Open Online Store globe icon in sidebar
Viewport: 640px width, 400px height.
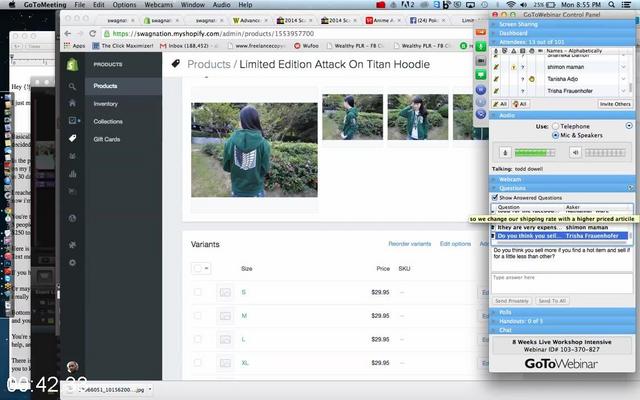72,218
